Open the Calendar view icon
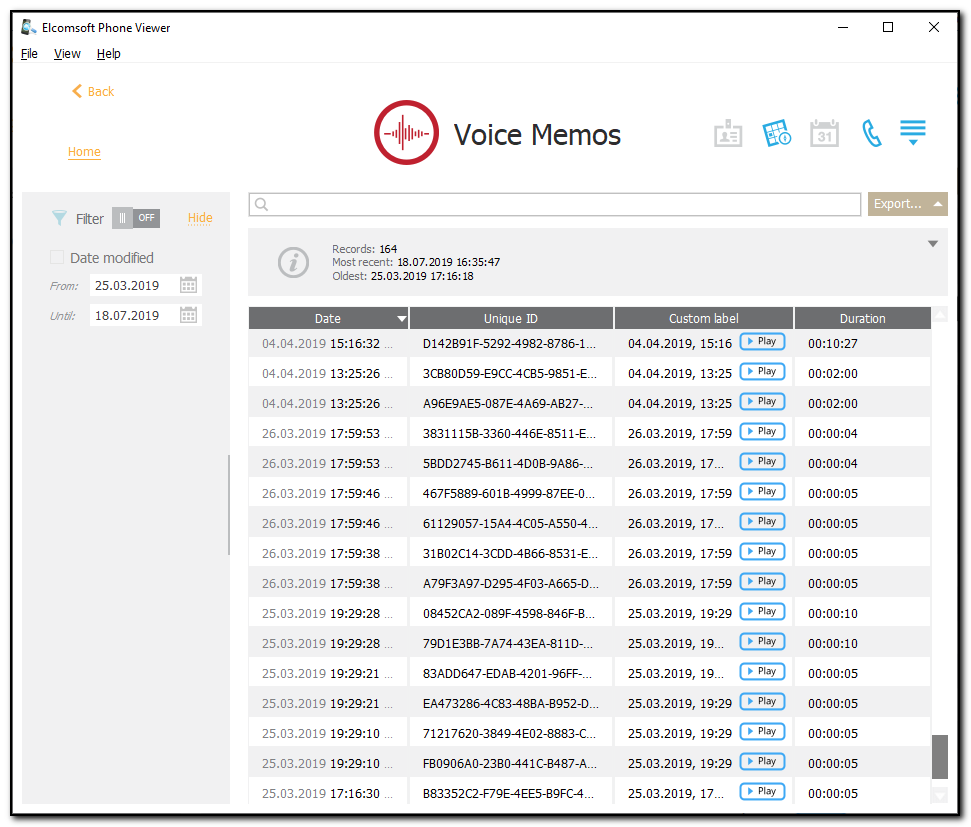 824,132
